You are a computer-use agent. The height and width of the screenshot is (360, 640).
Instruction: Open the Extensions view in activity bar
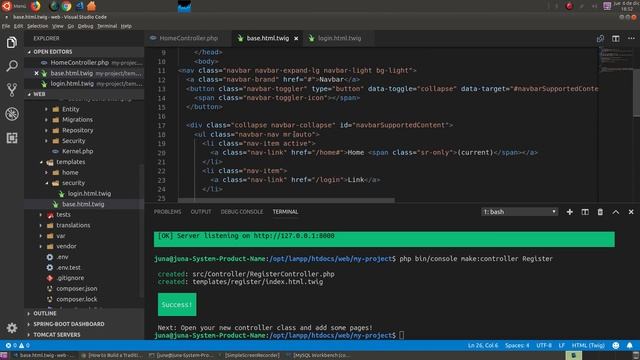pos(12,138)
